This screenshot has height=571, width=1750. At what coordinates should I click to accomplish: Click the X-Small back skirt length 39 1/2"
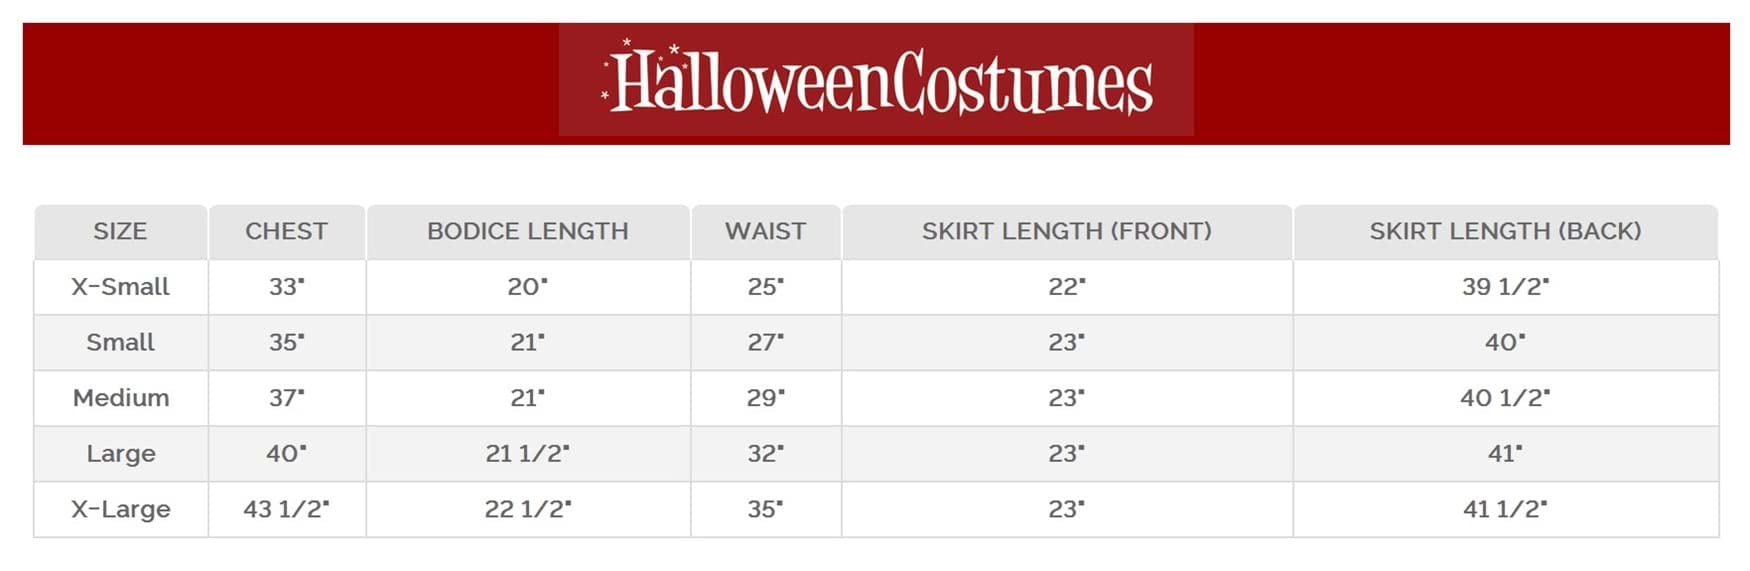[1505, 287]
